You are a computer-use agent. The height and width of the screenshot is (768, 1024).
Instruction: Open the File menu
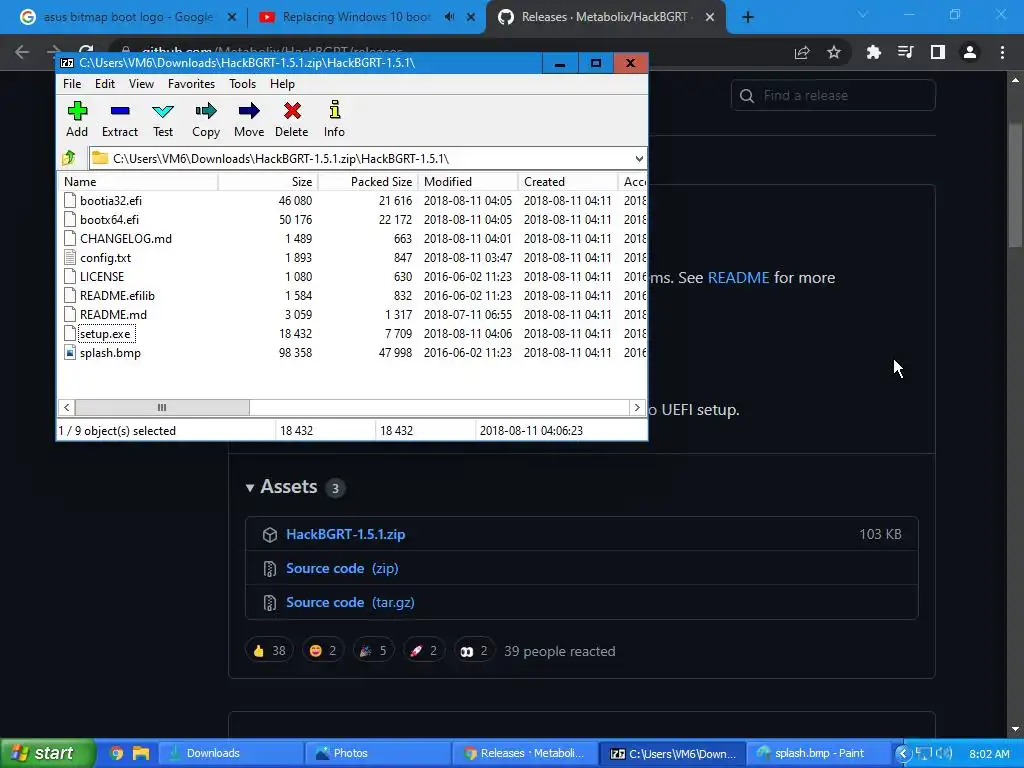tap(72, 84)
